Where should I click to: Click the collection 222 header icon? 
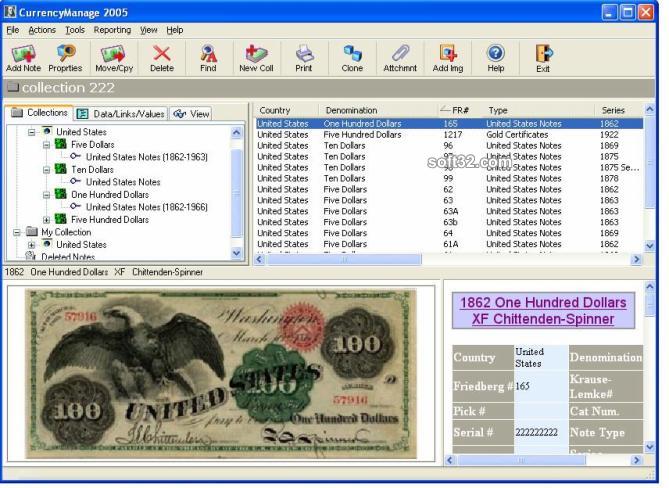[x=13, y=87]
